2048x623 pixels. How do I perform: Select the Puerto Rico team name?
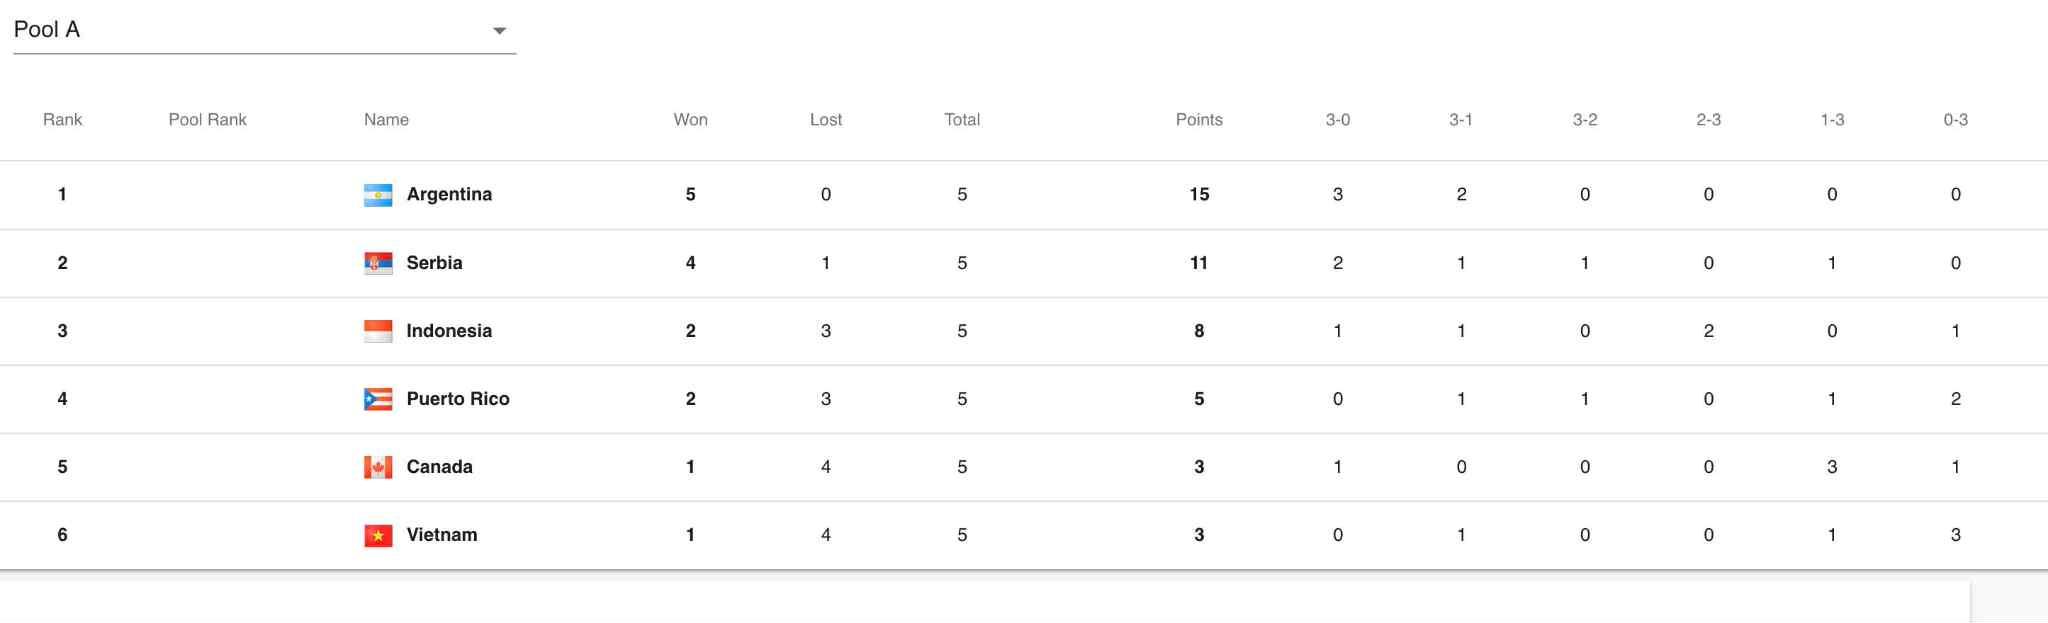pyautogui.click(x=458, y=399)
